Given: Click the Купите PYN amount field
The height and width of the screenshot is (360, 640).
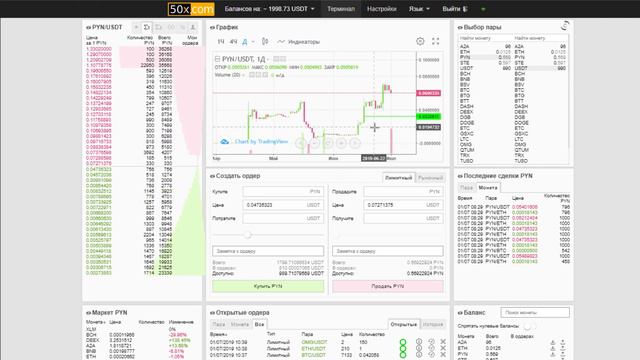Looking at the screenshot, I should 283,191.
